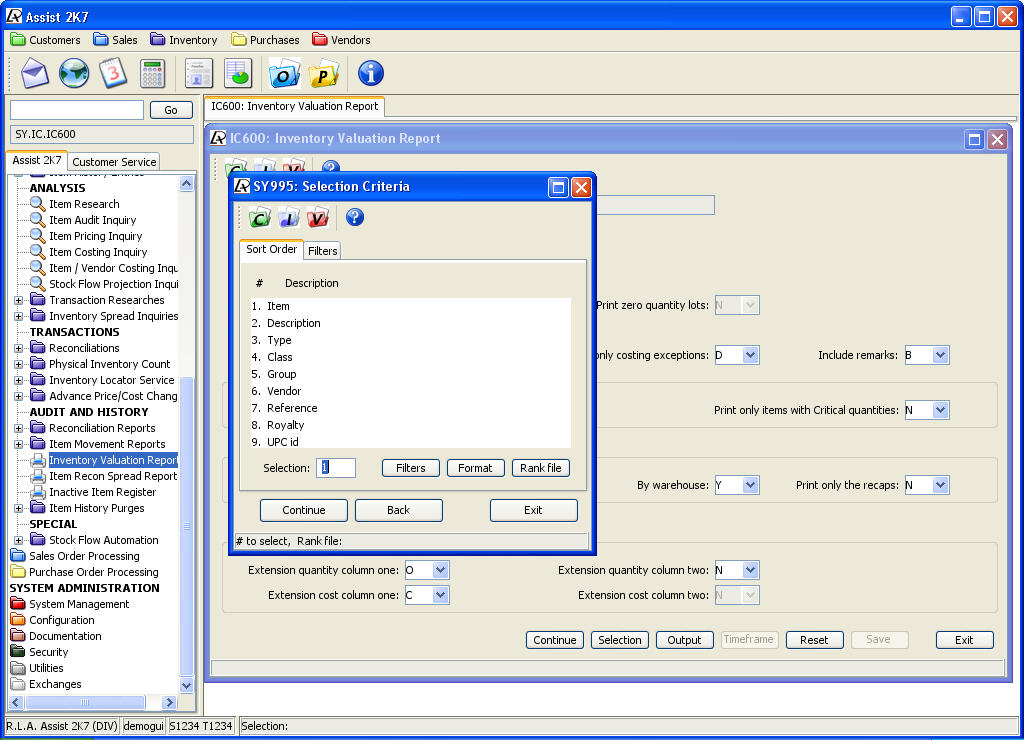Open the Sales menu

115,40
